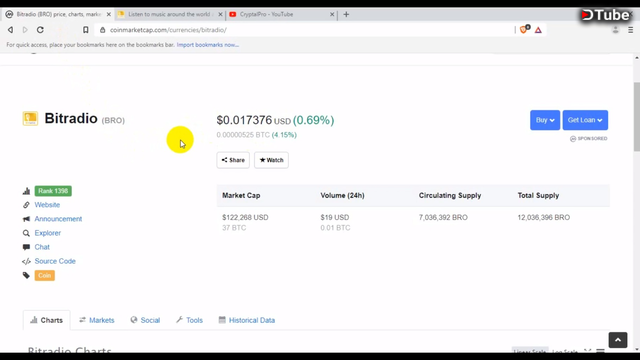Screen dimensions: 640x360
Task: Click the chain link icon beside Website
Action: point(26,205)
